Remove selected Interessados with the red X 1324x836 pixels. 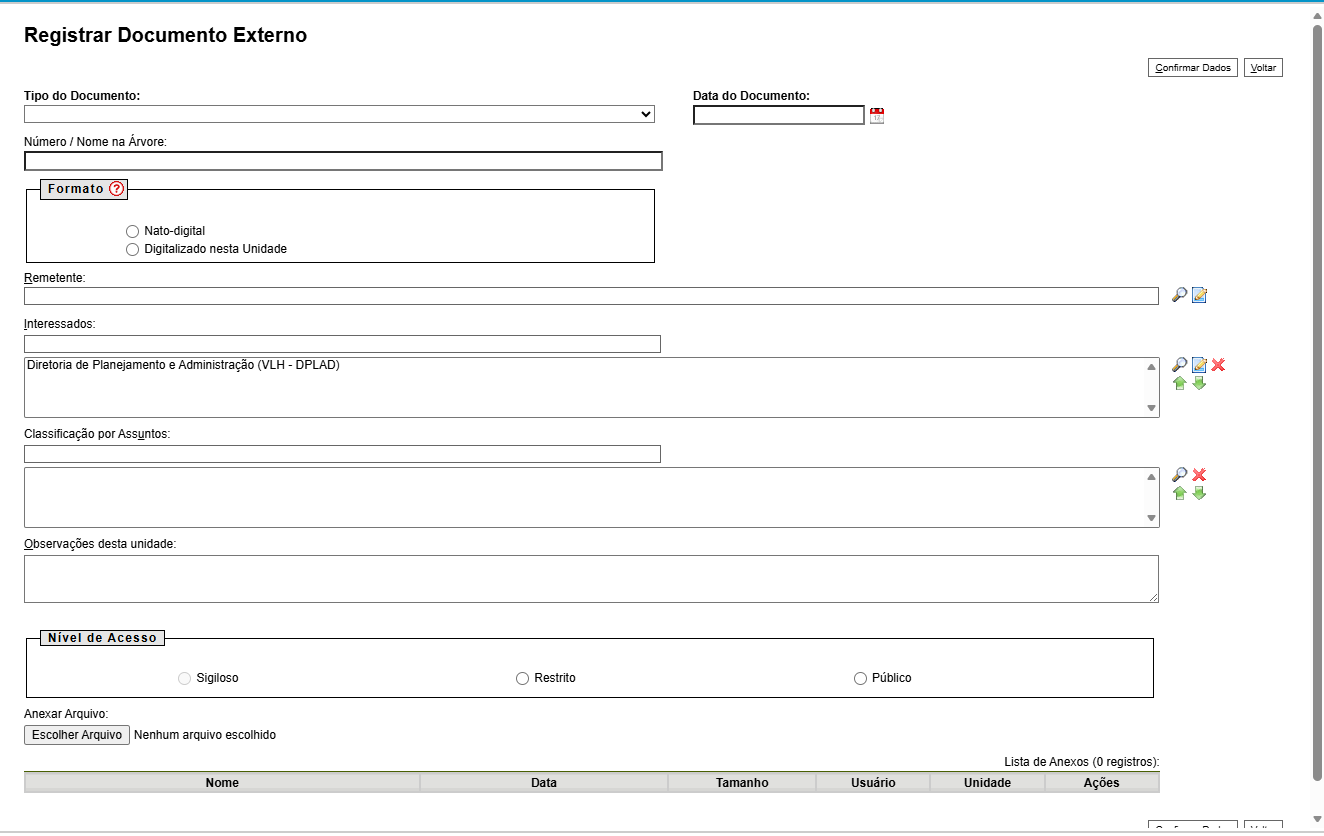point(1218,365)
